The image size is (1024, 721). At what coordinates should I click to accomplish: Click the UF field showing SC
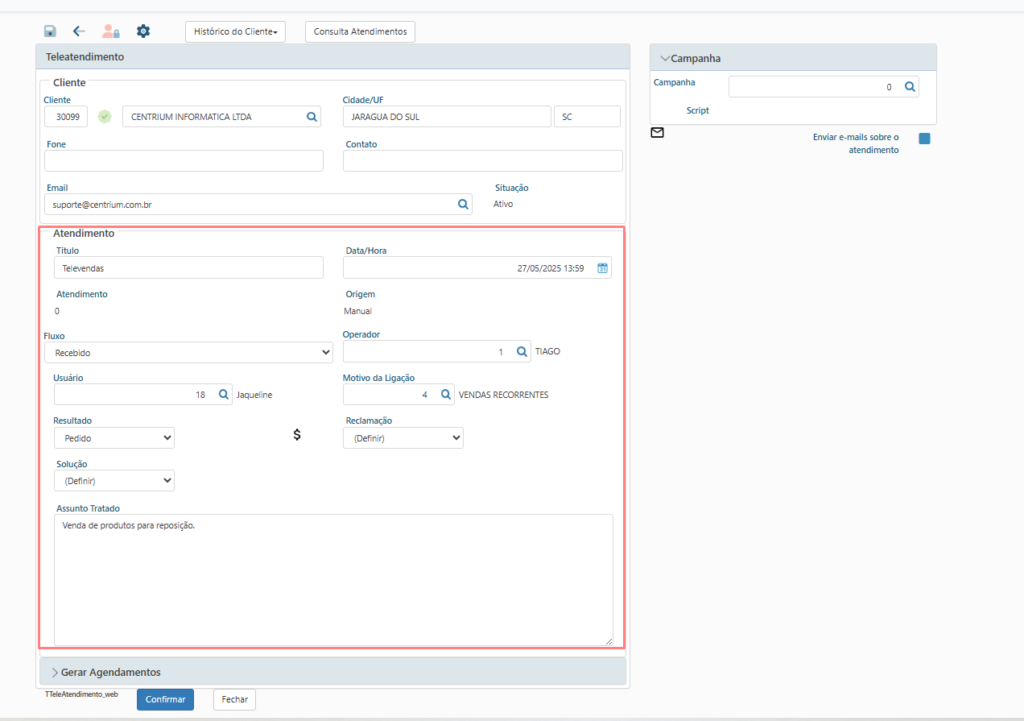pyautogui.click(x=587, y=117)
